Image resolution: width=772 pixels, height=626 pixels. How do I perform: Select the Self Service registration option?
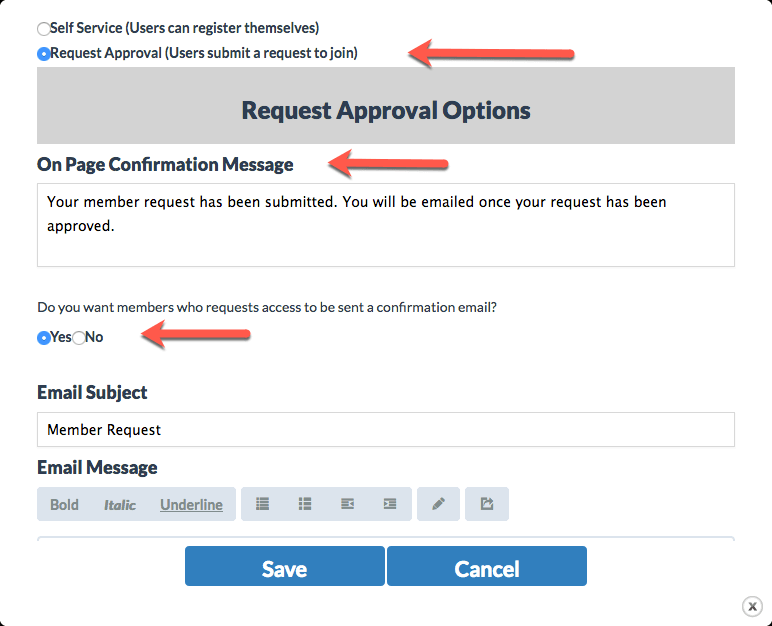point(43,29)
